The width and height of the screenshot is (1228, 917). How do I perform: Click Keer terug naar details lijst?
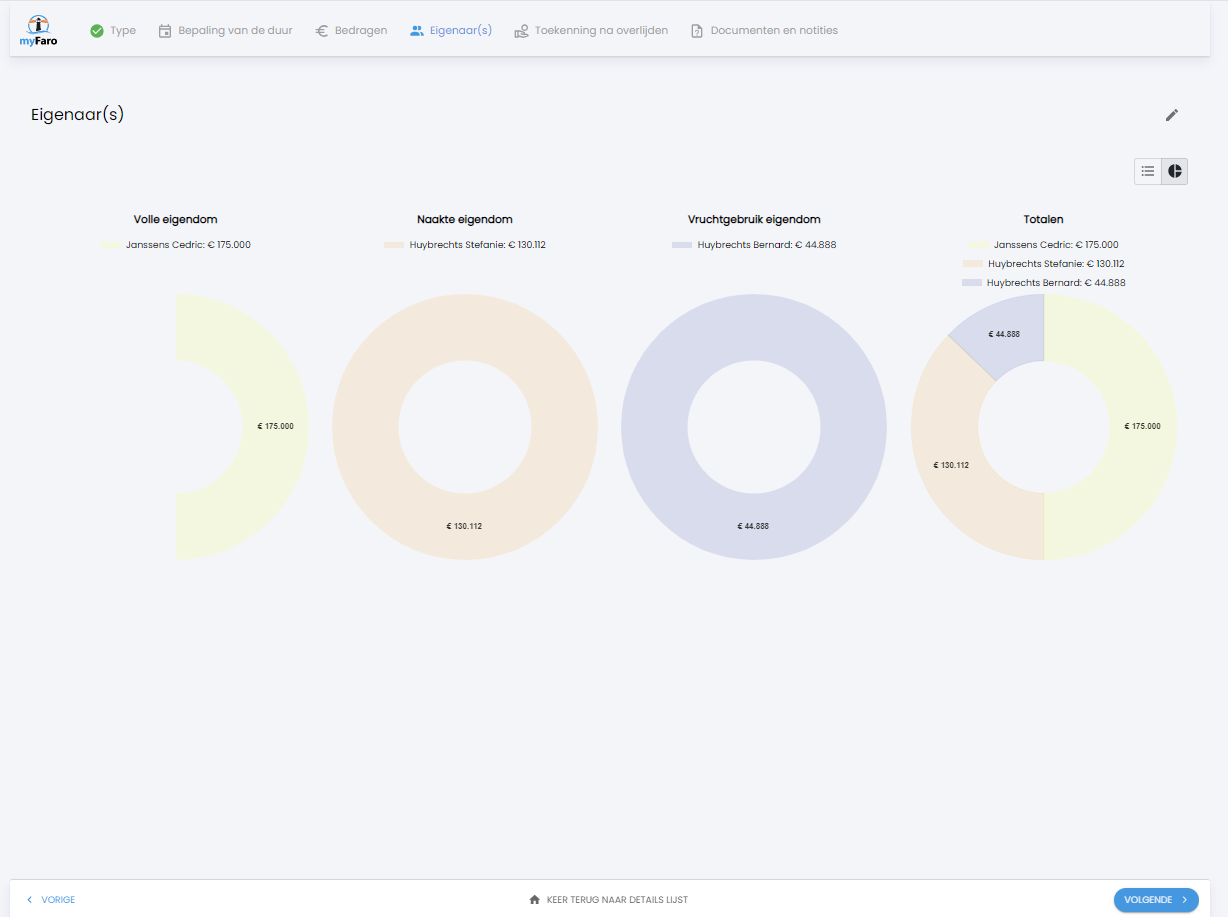(608, 900)
